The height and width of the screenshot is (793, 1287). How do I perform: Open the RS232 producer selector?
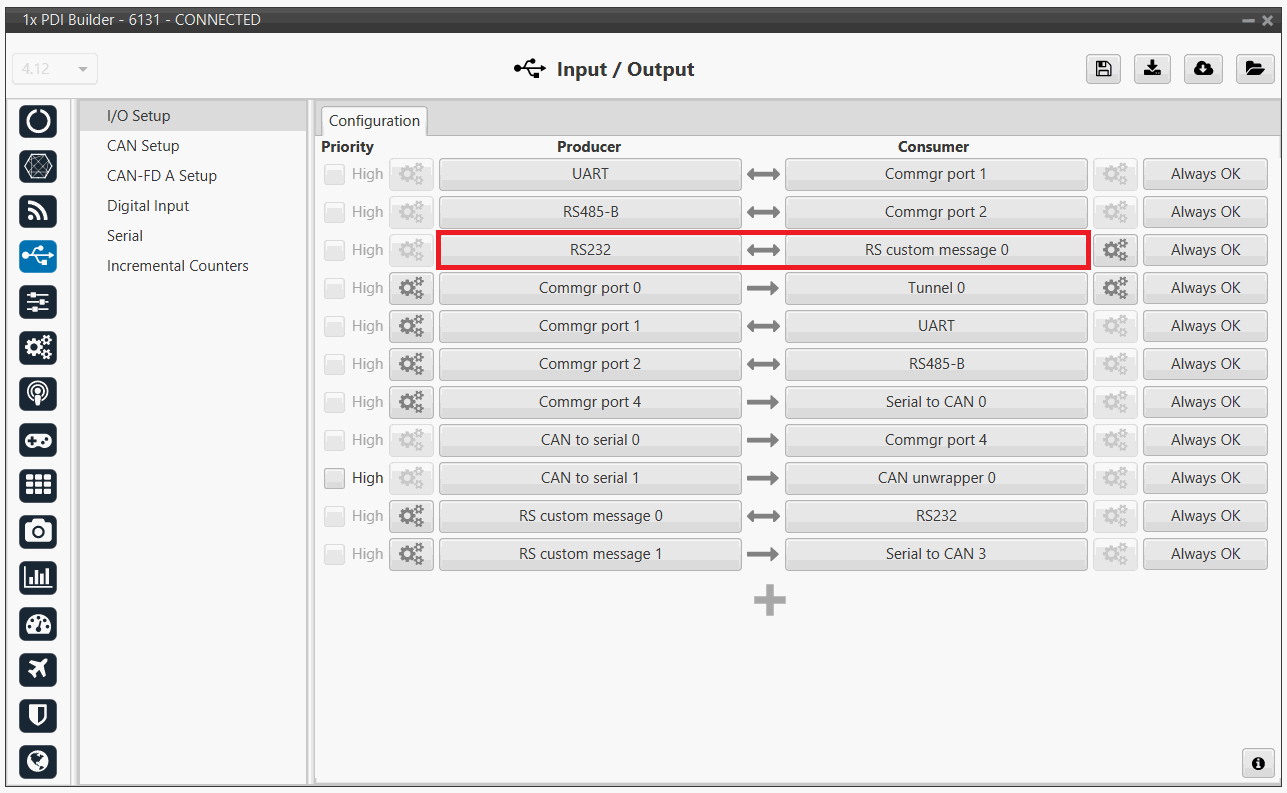pos(590,250)
